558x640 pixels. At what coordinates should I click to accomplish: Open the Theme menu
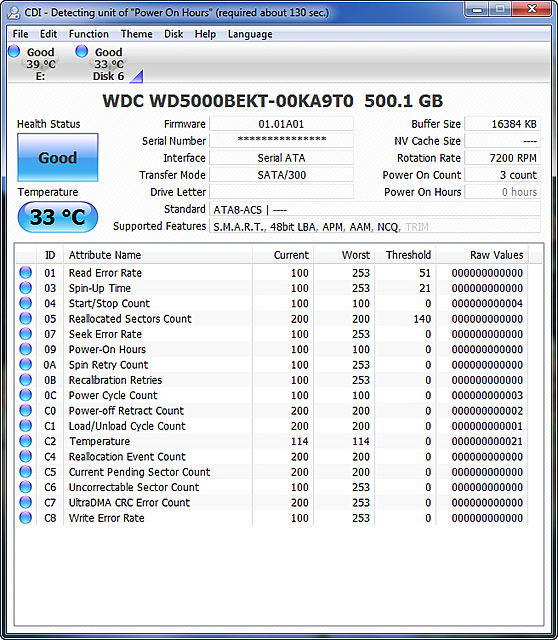136,34
